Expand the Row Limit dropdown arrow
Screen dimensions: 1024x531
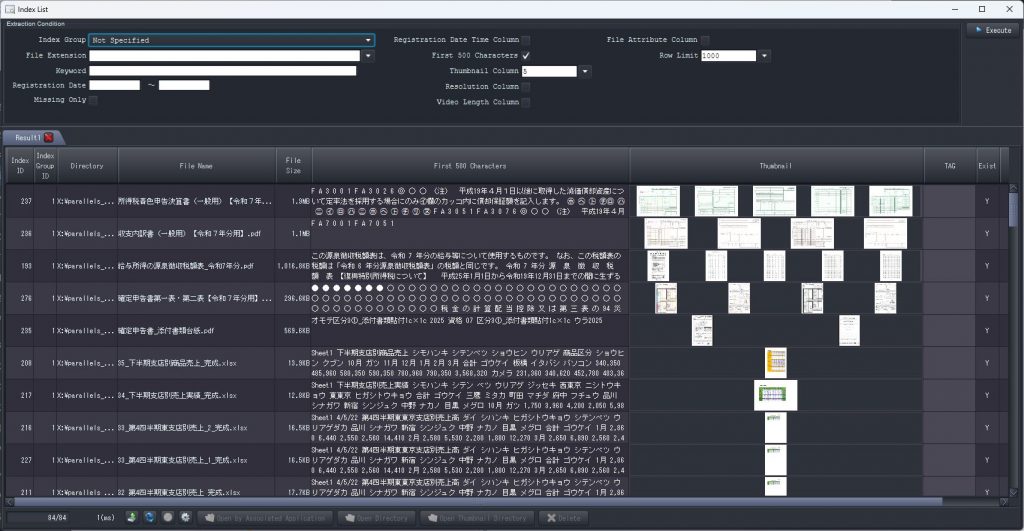point(765,56)
